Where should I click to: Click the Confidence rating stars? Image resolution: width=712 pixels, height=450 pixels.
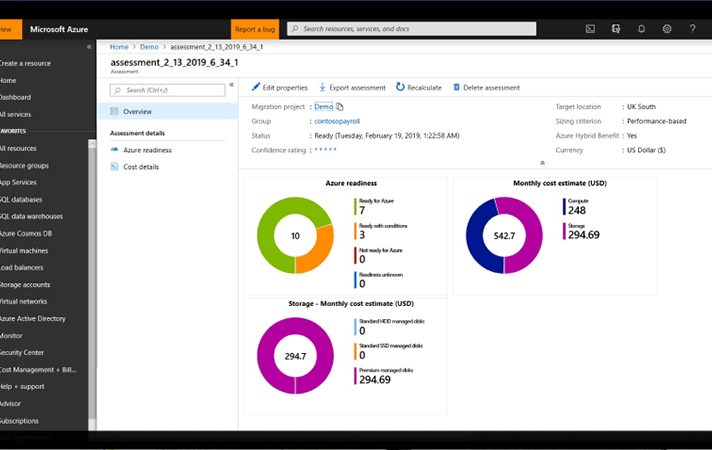pyautogui.click(x=326, y=149)
